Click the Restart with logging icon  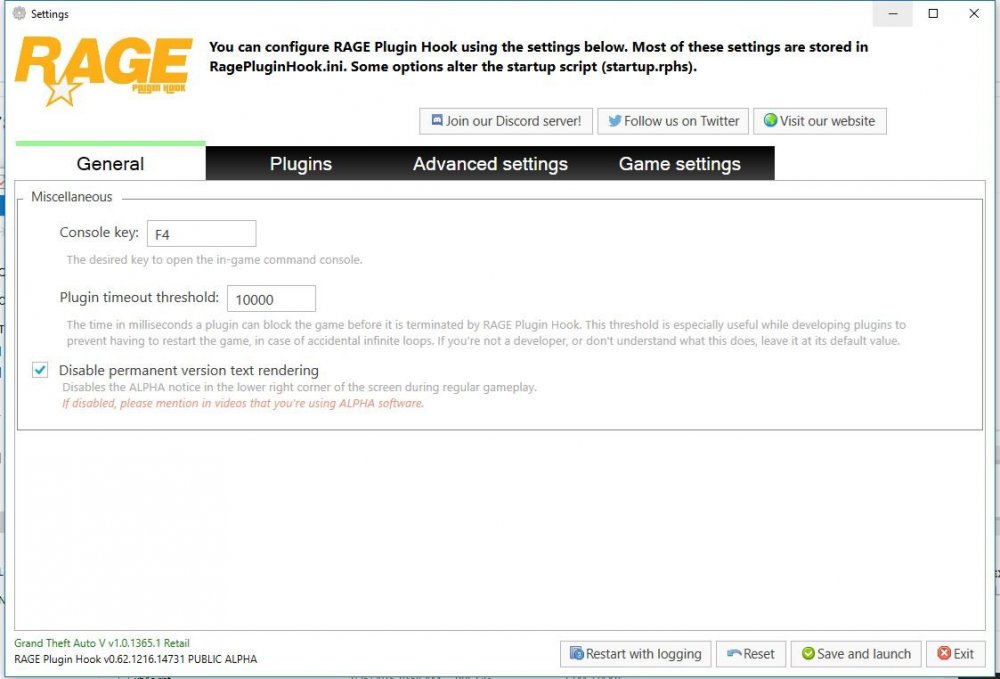(x=577, y=653)
